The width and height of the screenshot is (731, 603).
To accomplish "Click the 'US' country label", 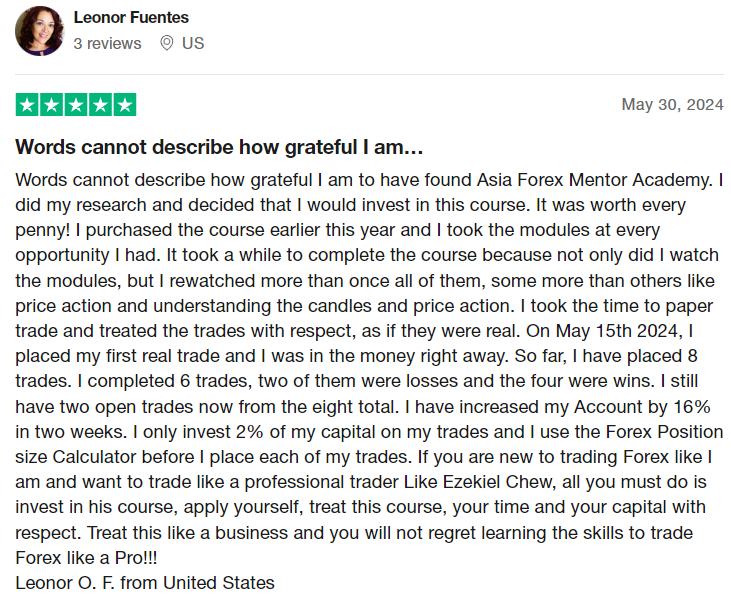I will pos(193,43).
